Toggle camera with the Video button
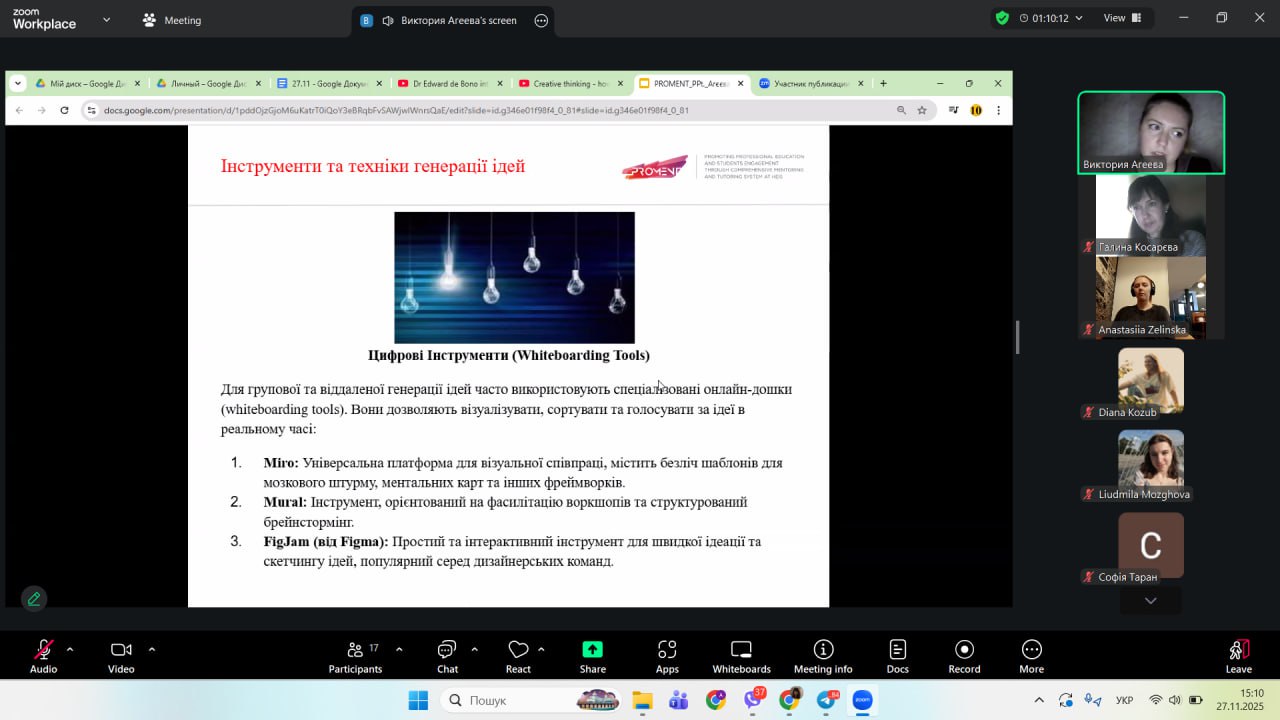This screenshot has height=720, width=1280. 121,655
